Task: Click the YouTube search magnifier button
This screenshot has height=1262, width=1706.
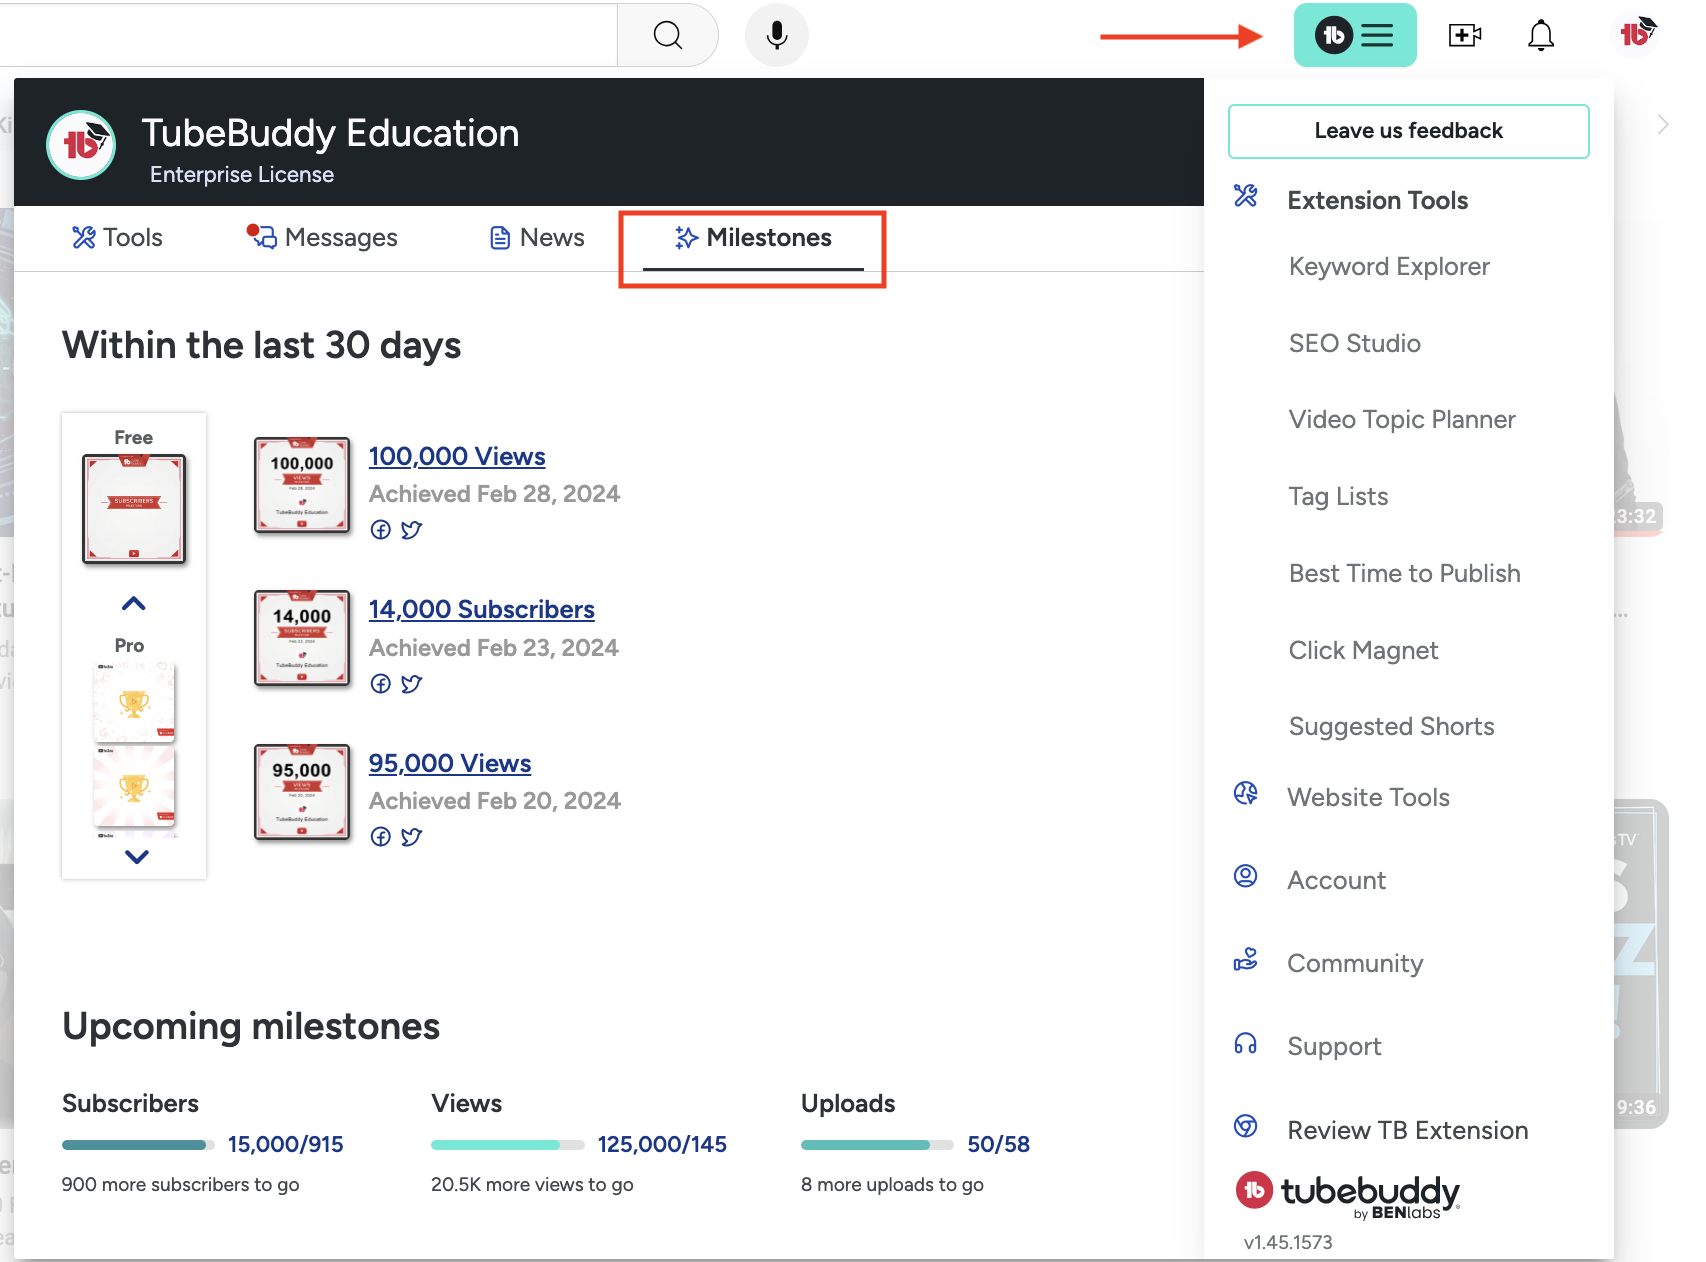Action: pyautogui.click(x=667, y=35)
